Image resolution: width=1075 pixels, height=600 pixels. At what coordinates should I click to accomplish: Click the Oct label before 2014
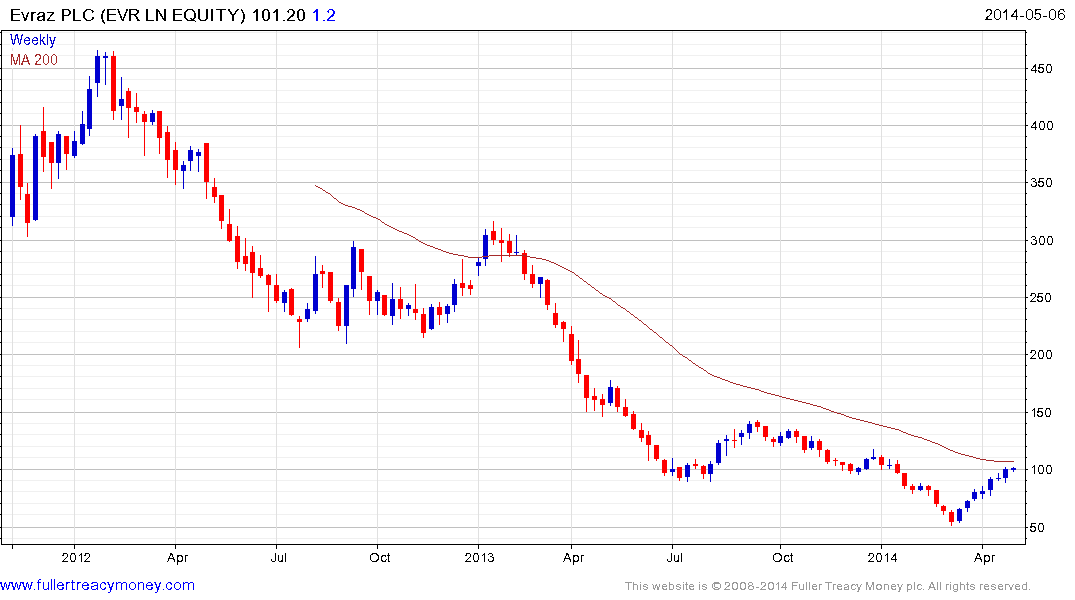[782, 557]
